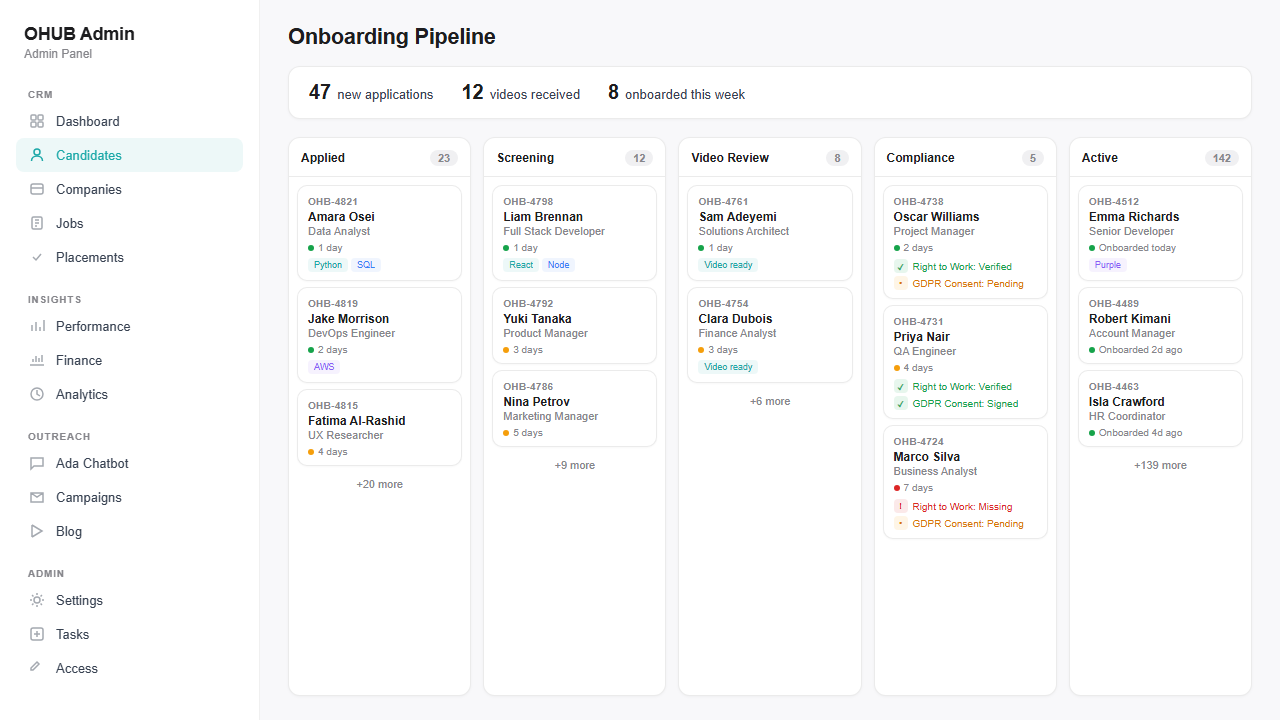The height and width of the screenshot is (720, 1280).
Task: Open the Campaigns page
Action: coord(129,497)
